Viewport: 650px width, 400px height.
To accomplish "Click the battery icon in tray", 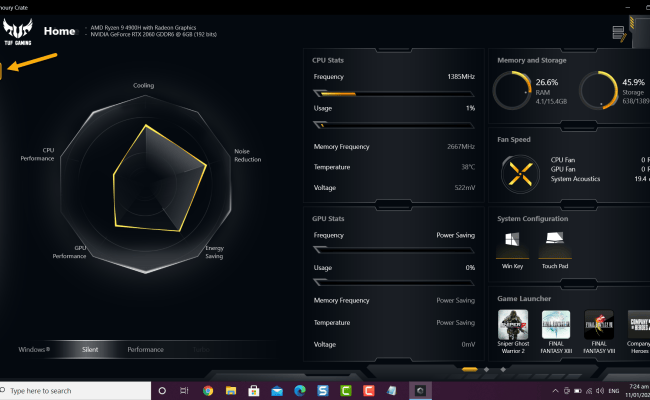I will pyautogui.click(x=578, y=391).
